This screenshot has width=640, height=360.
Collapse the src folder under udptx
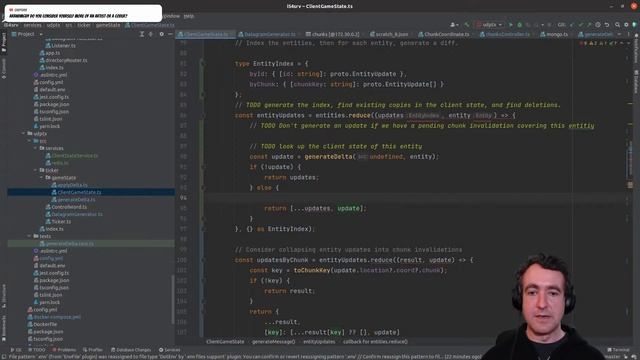coord(29,141)
